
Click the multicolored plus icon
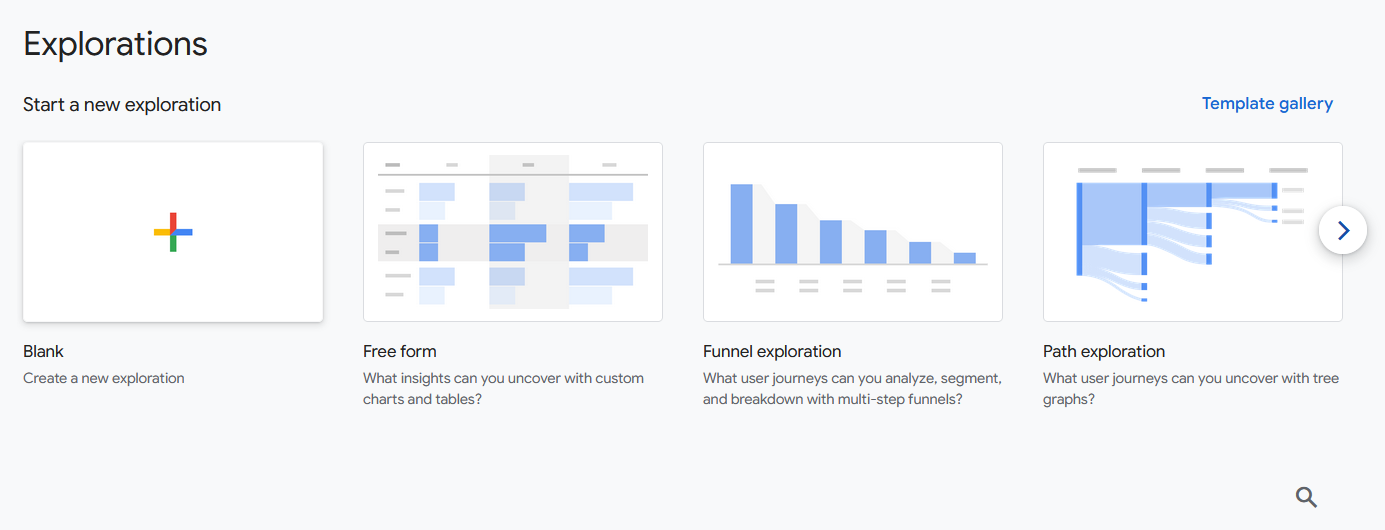click(173, 232)
